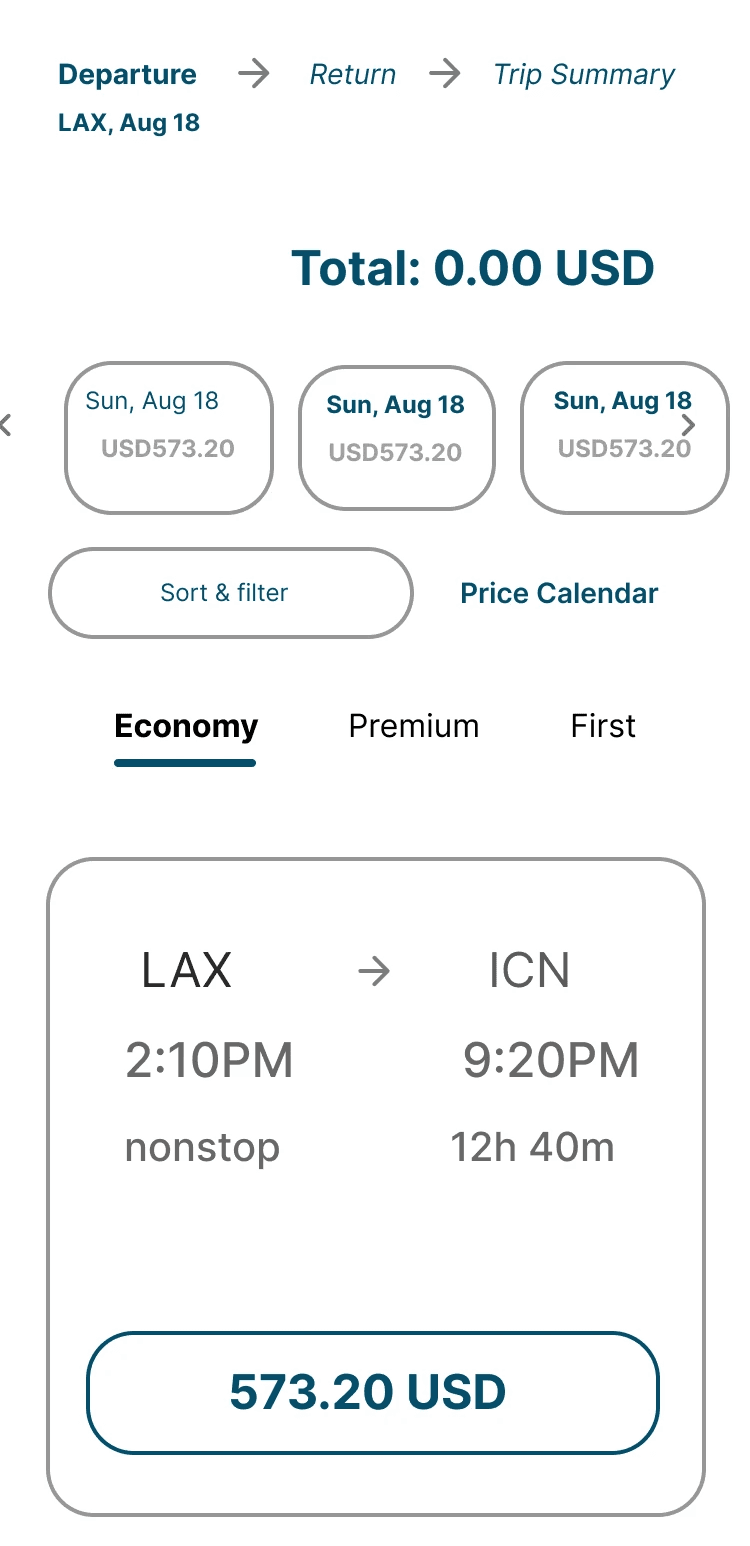Click the 12h 40m flight duration

pos(532,1147)
